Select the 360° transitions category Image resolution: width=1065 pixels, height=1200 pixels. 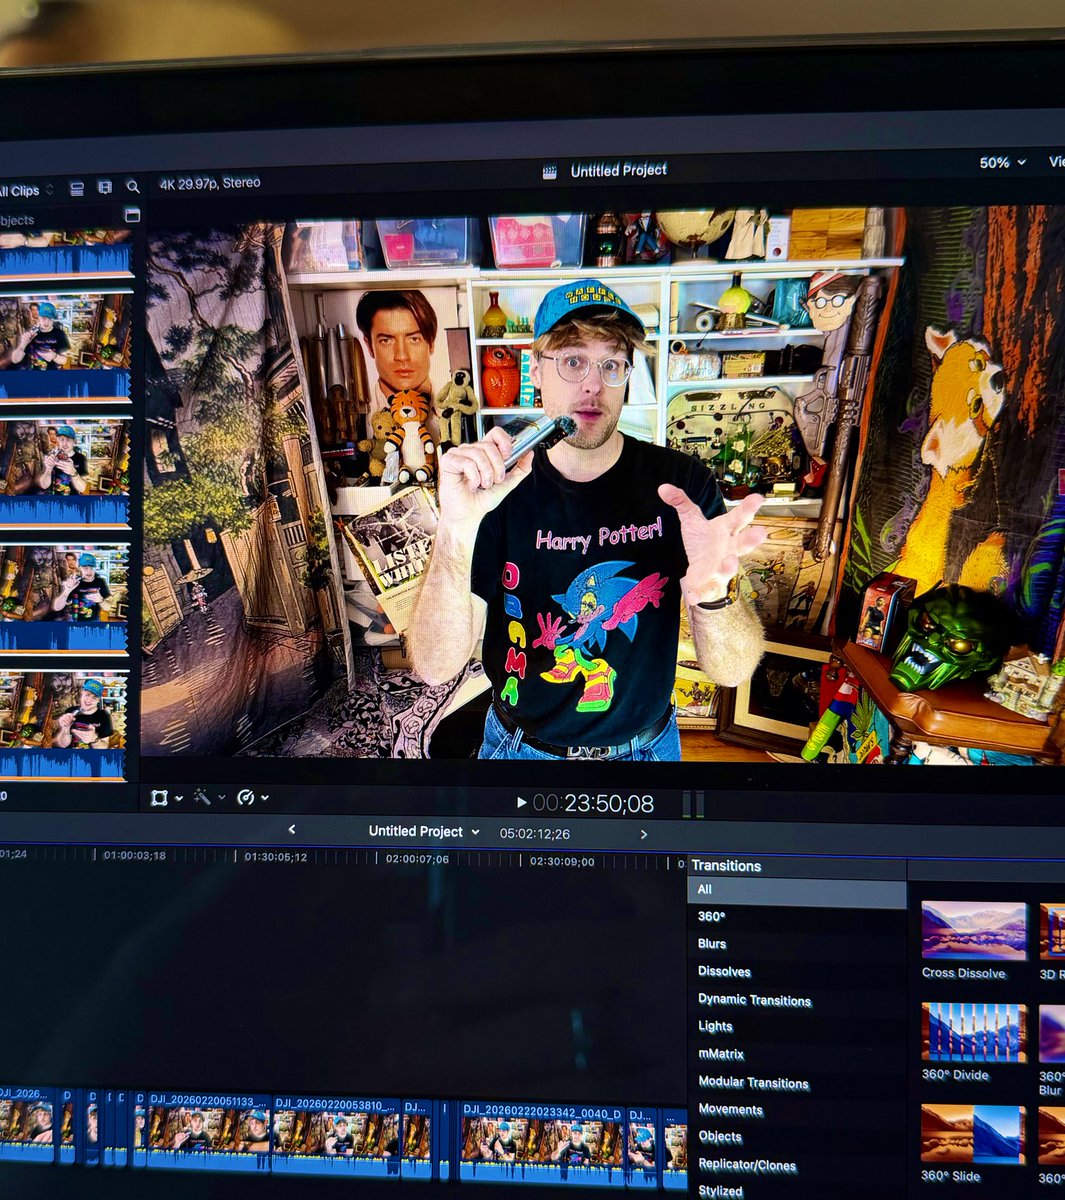[796, 916]
